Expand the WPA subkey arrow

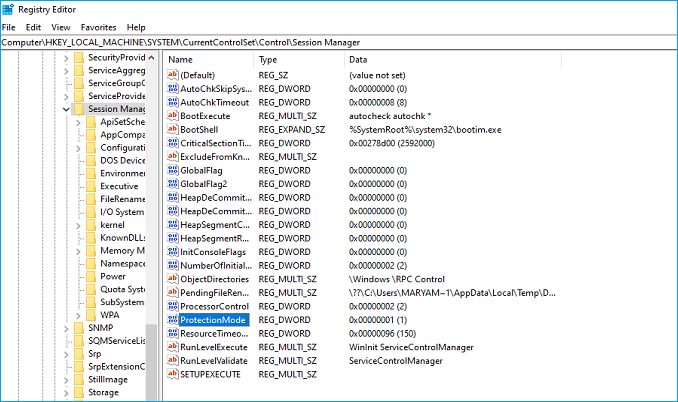pyautogui.click(x=78, y=316)
